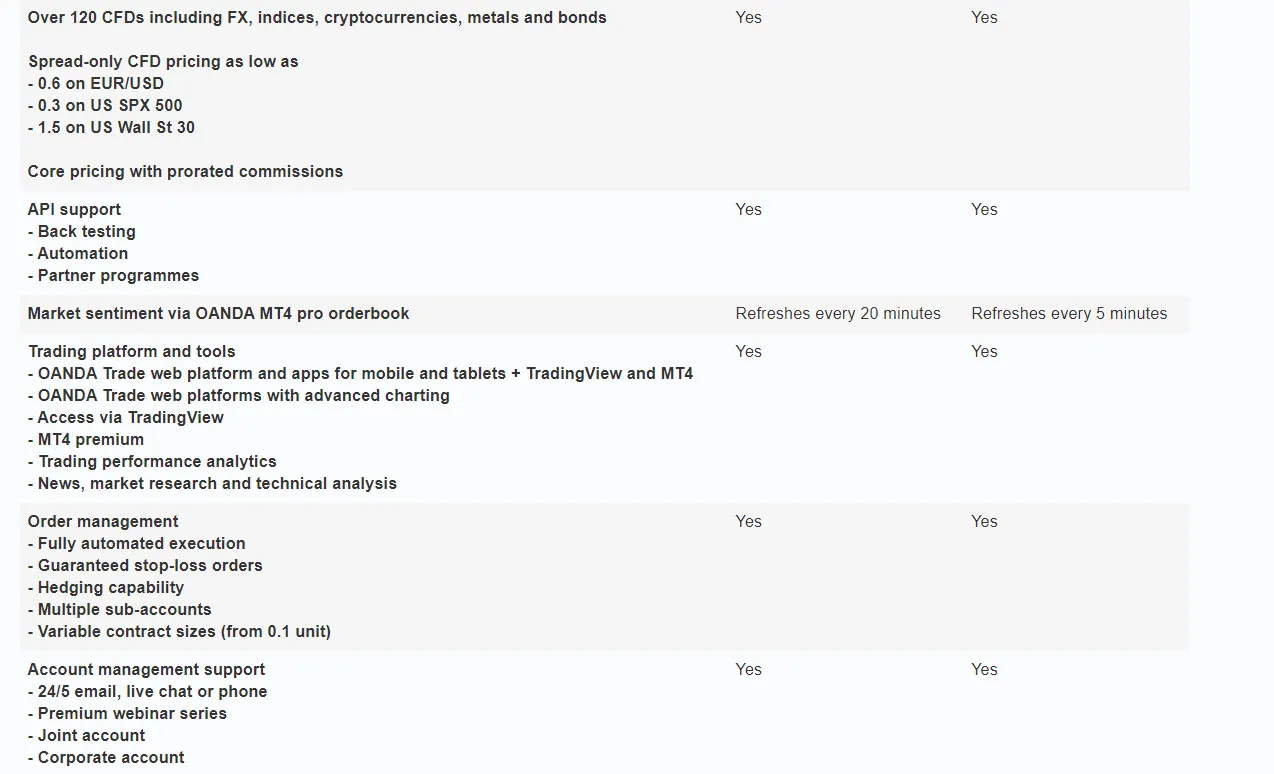1274x774 pixels.
Task: Click 'Market sentiment via OANDA MT4 pro orderbook'
Action: [x=218, y=313]
